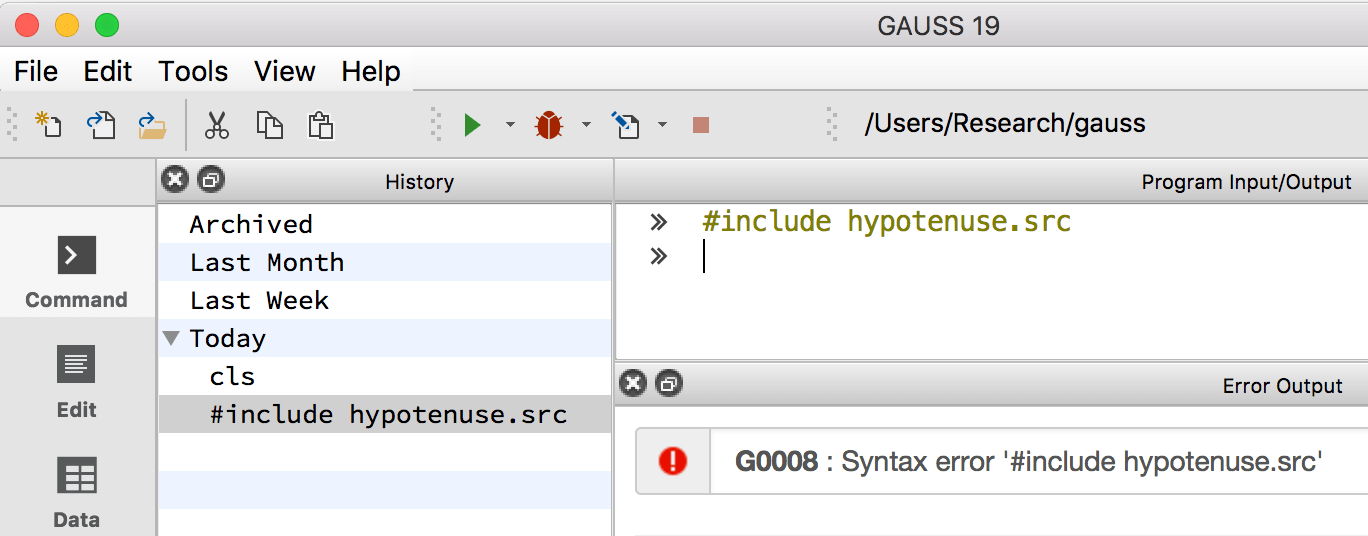
Task: Open dropdown arrow beside the debug icon
Action: click(x=586, y=125)
